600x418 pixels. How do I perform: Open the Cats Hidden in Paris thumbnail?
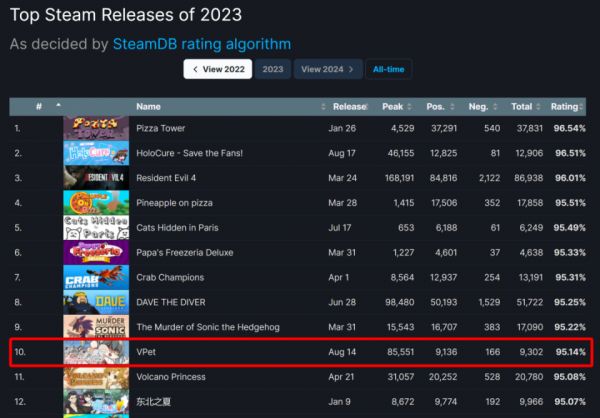click(x=96, y=228)
